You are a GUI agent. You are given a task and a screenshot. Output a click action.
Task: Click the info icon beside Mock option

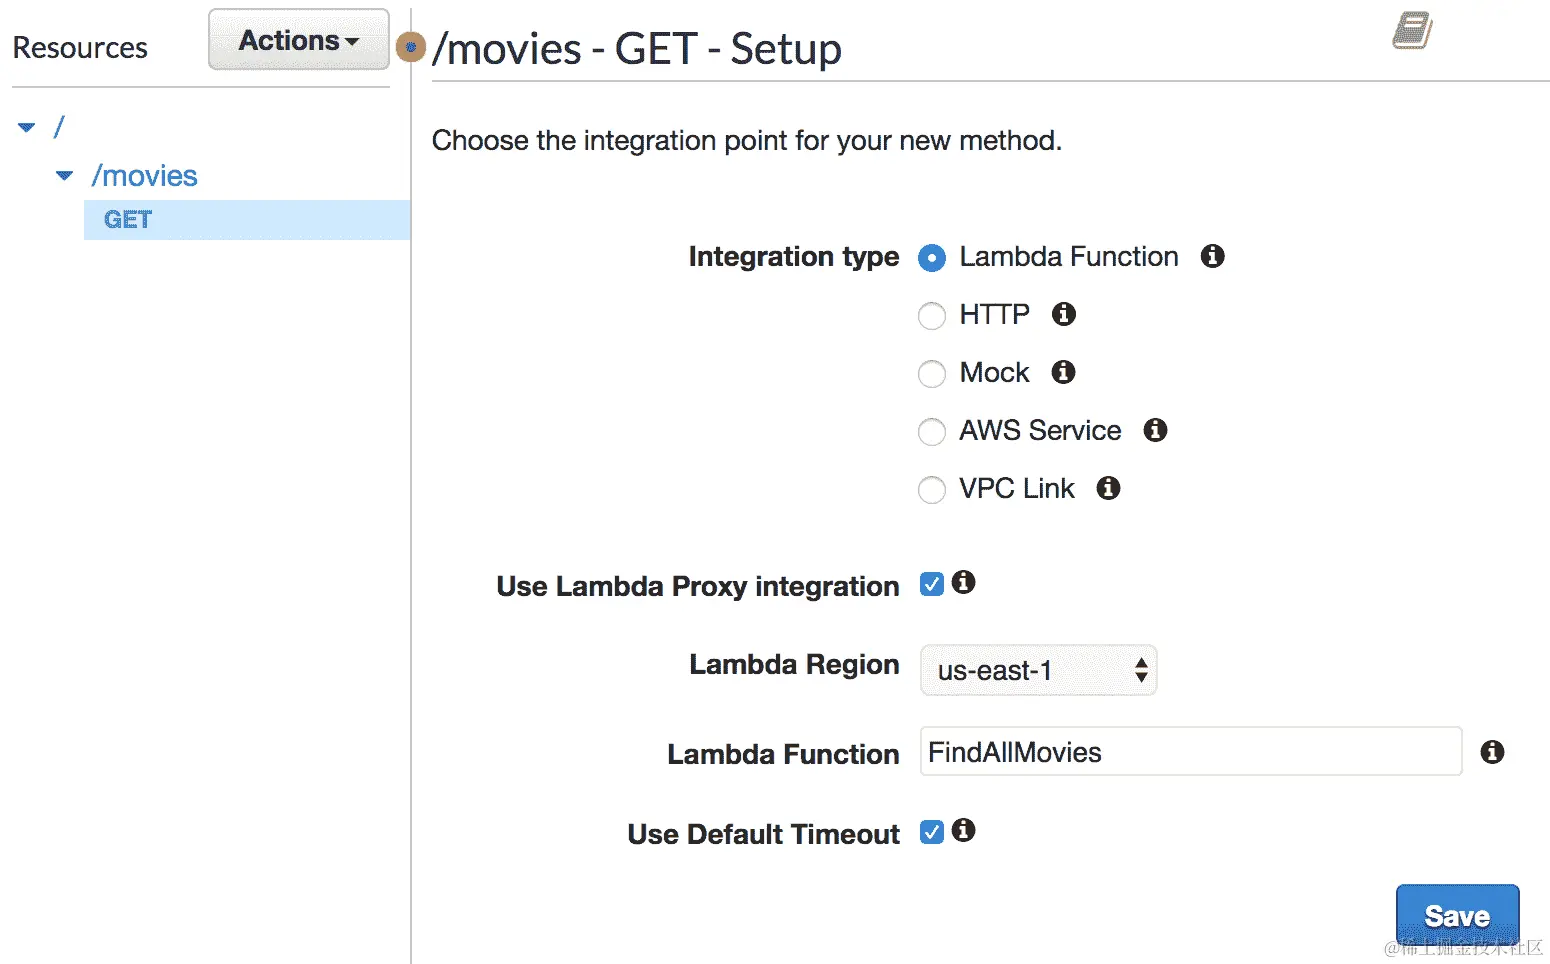coord(1063,372)
